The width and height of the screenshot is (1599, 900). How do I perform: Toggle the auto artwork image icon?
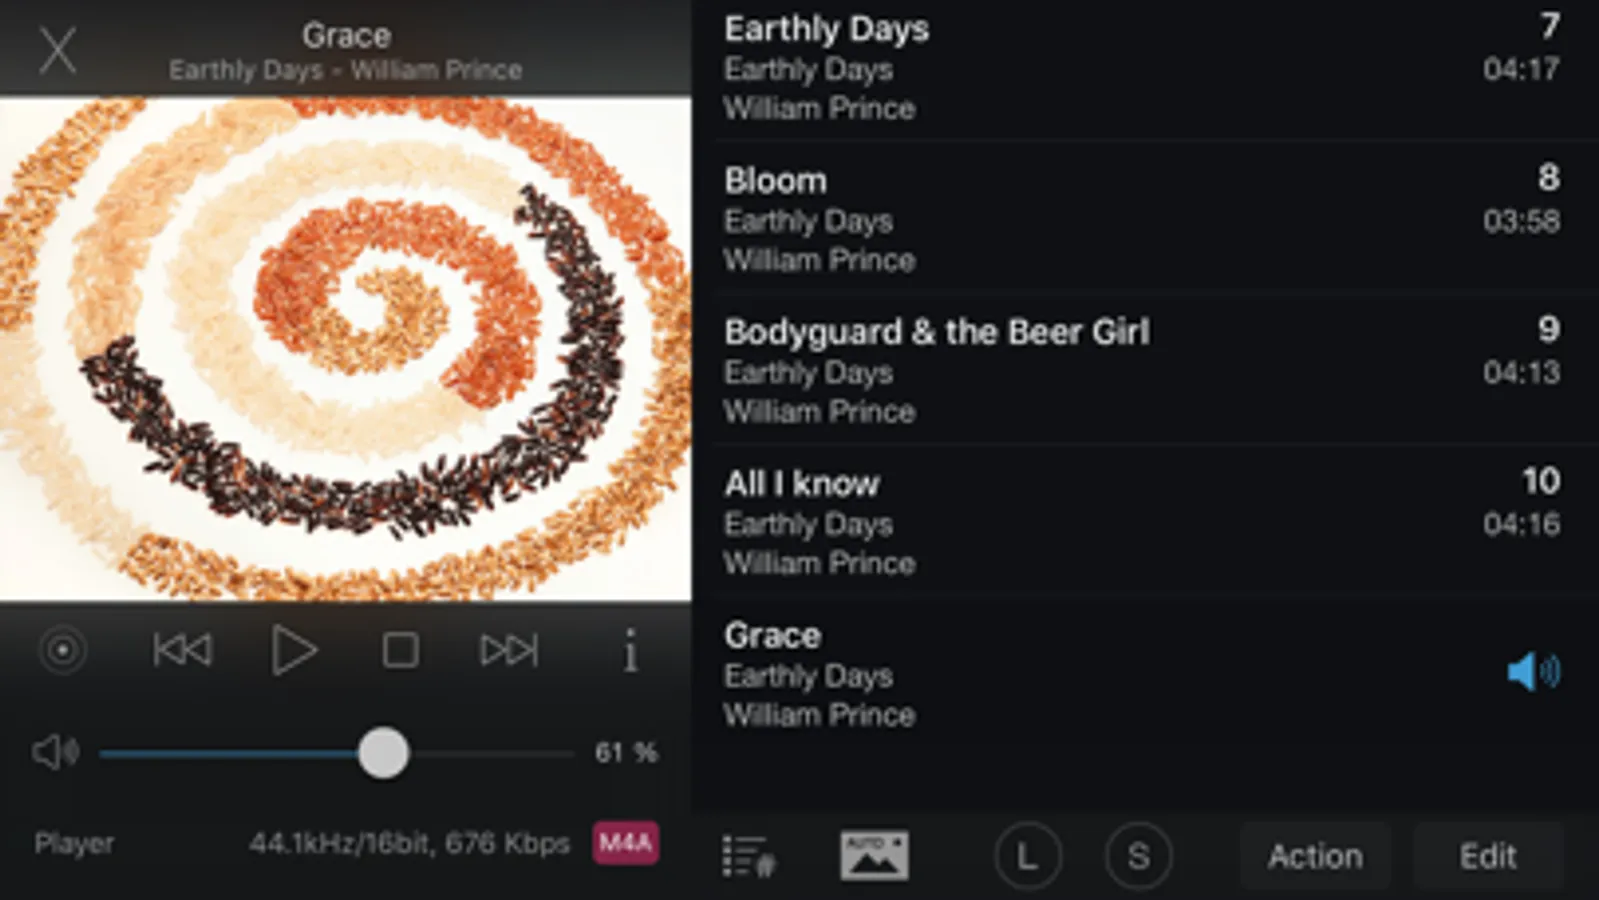click(x=874, y=856)
